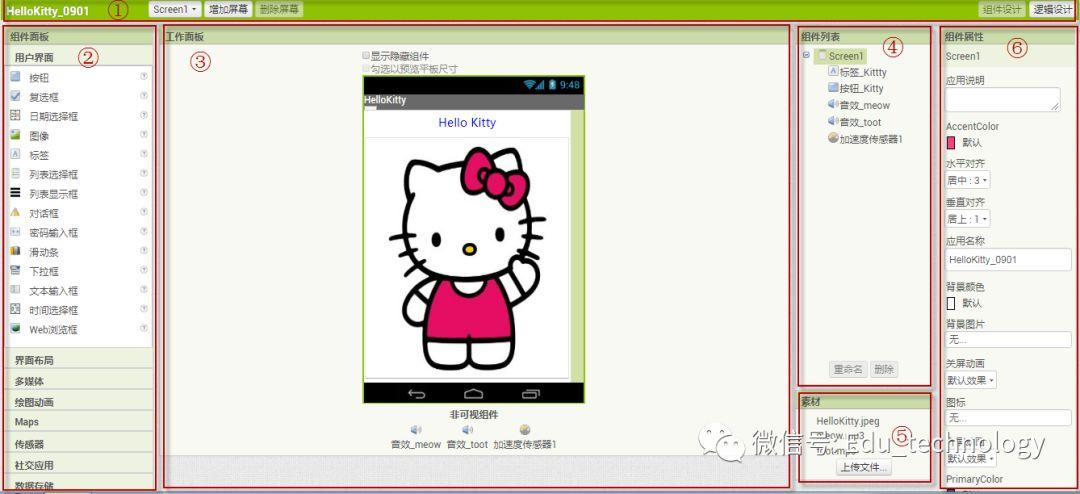Pick the 对话框 warning-triangle icon
Image resolution: width=1080 pixels, height=494 pixels.
click(15, 212)
